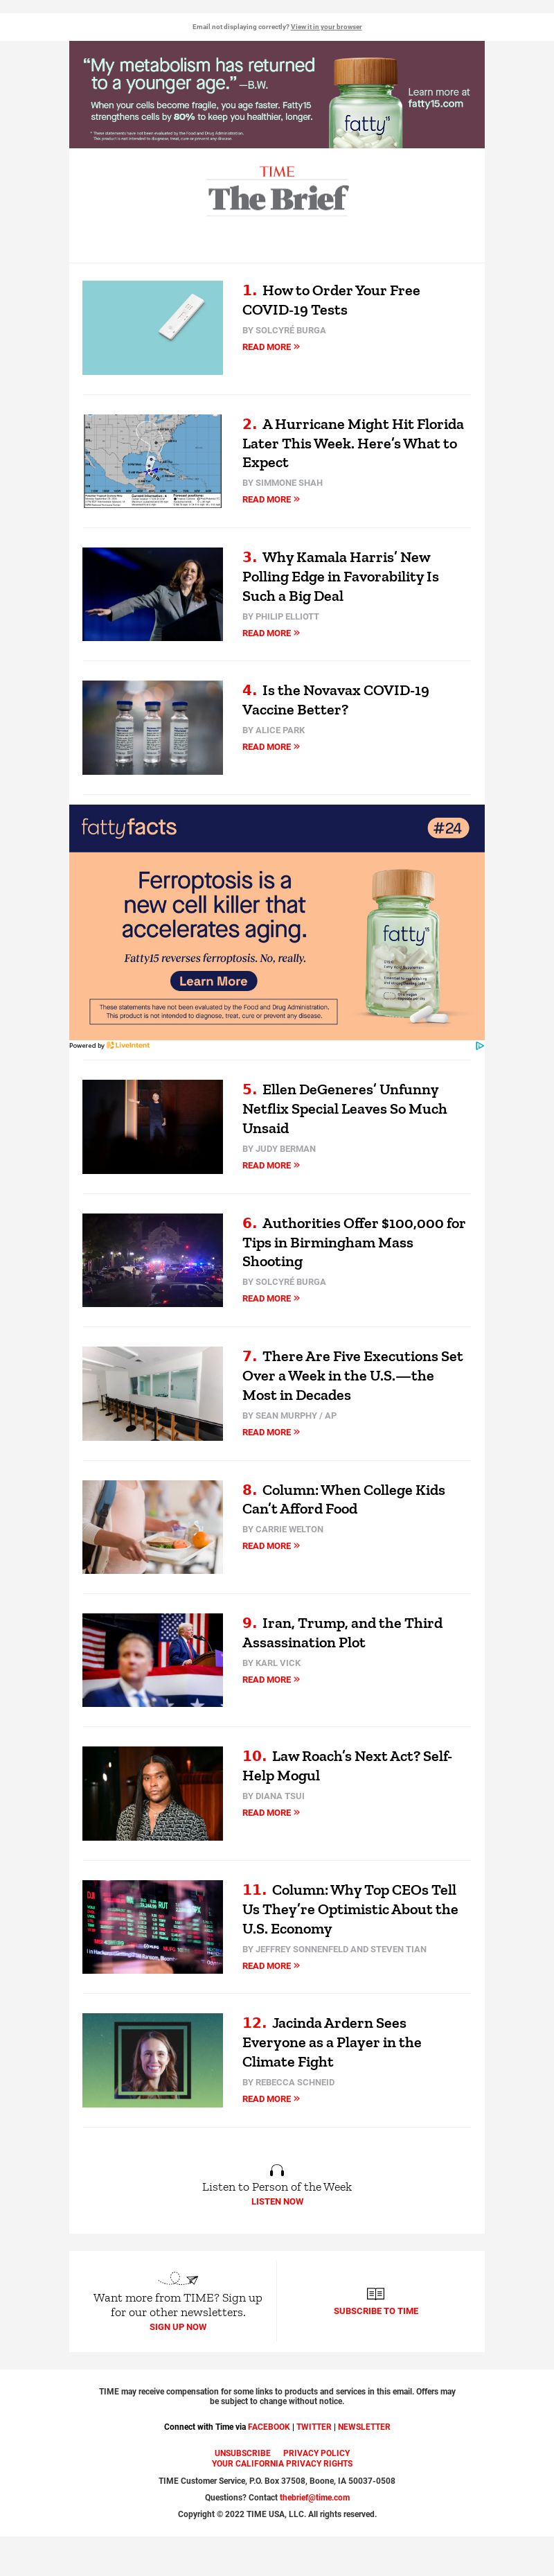
Task: Open the fatty15 top banner ad
Action: (x=277, y=95)
